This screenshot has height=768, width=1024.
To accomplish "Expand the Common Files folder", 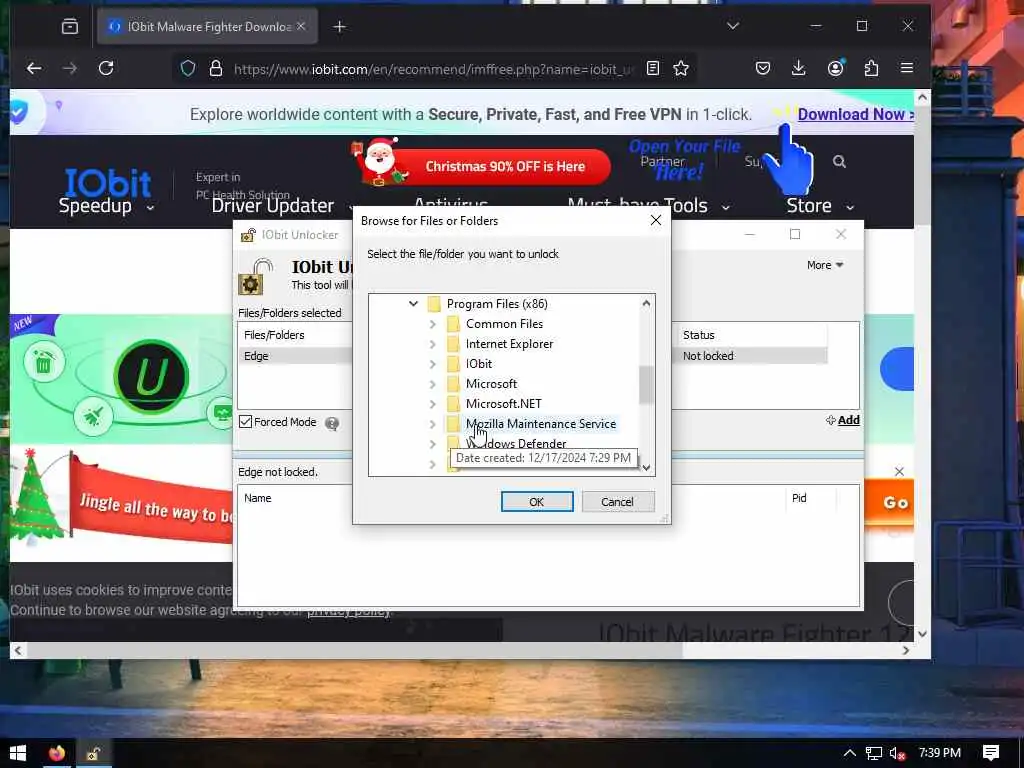I will pyautogui.click(x=432, y=324).
